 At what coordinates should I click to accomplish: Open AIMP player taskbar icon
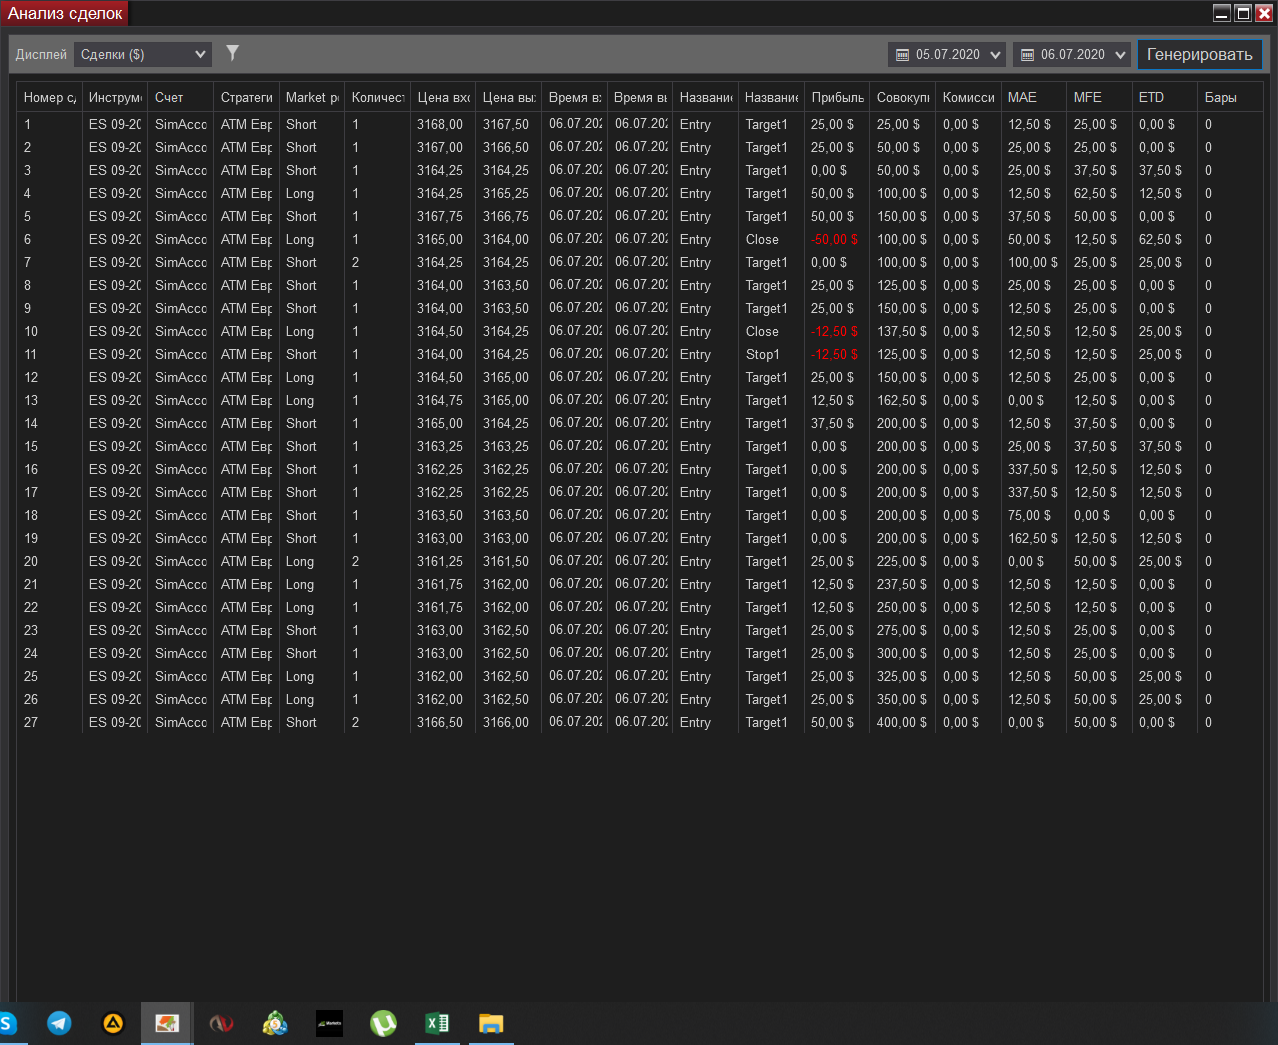coord(113,1023)
